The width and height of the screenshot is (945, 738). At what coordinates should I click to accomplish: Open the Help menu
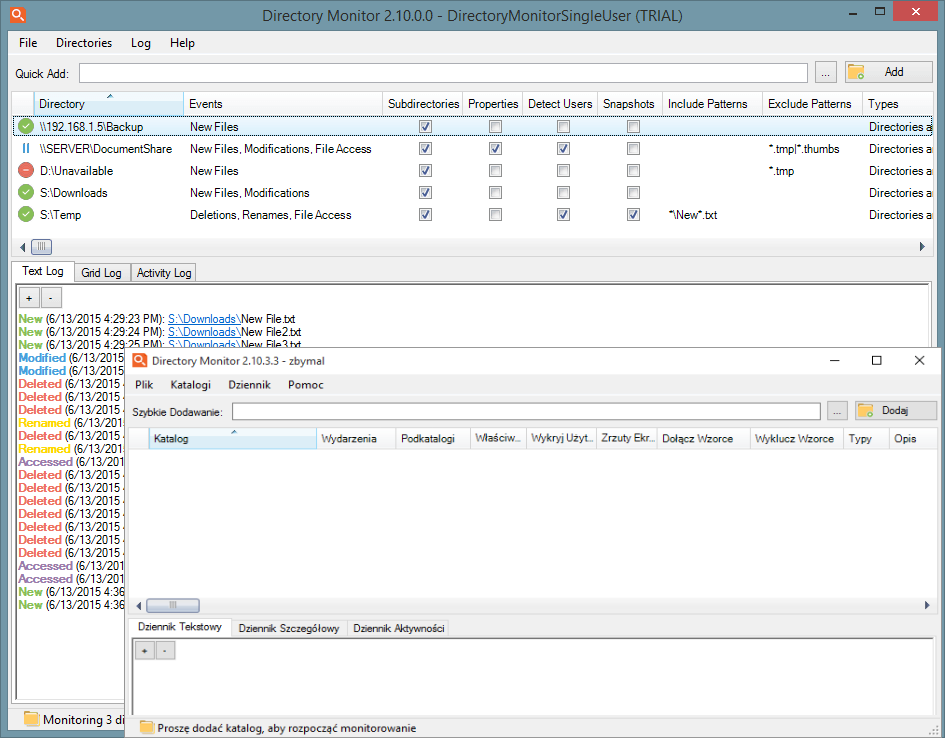[x=182, y=43]
